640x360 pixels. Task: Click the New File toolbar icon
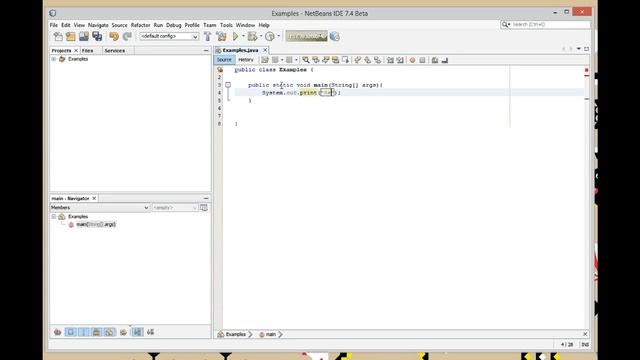click(58, 36)
